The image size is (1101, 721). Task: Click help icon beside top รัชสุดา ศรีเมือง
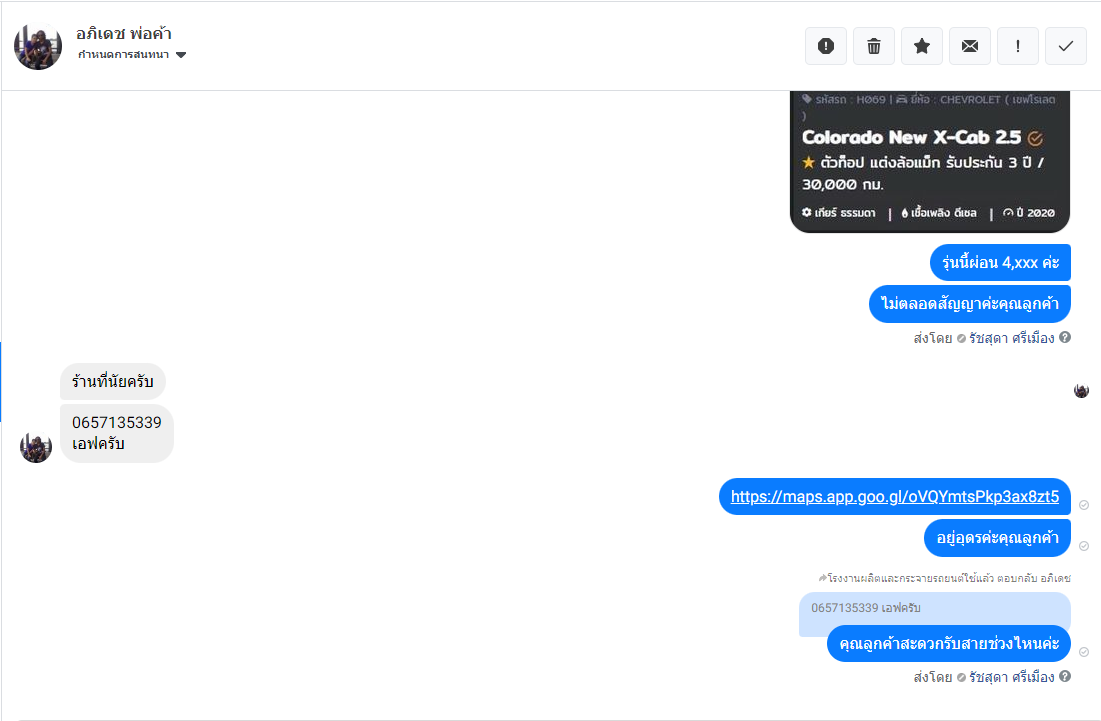pos(1065,338)
